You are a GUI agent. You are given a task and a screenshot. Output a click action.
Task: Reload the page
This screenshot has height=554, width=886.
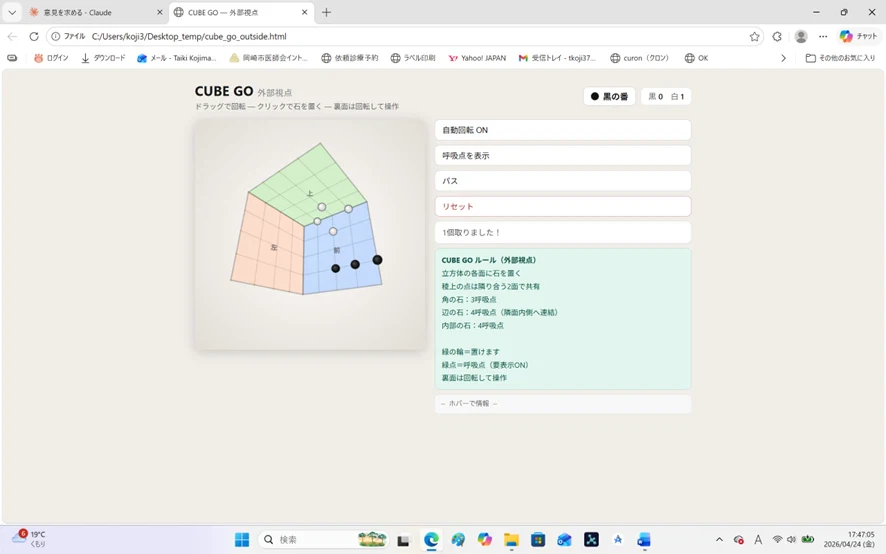pos(34,36)
